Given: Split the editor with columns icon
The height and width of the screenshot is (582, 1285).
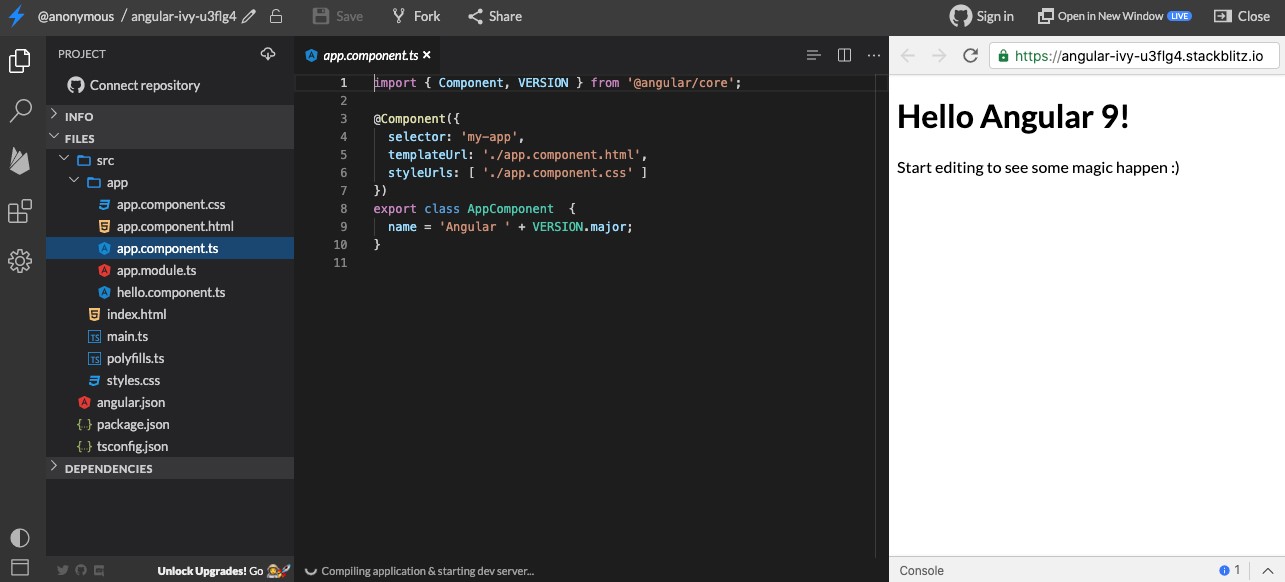Looking at the screenshot, I should (x=844, y=55).
